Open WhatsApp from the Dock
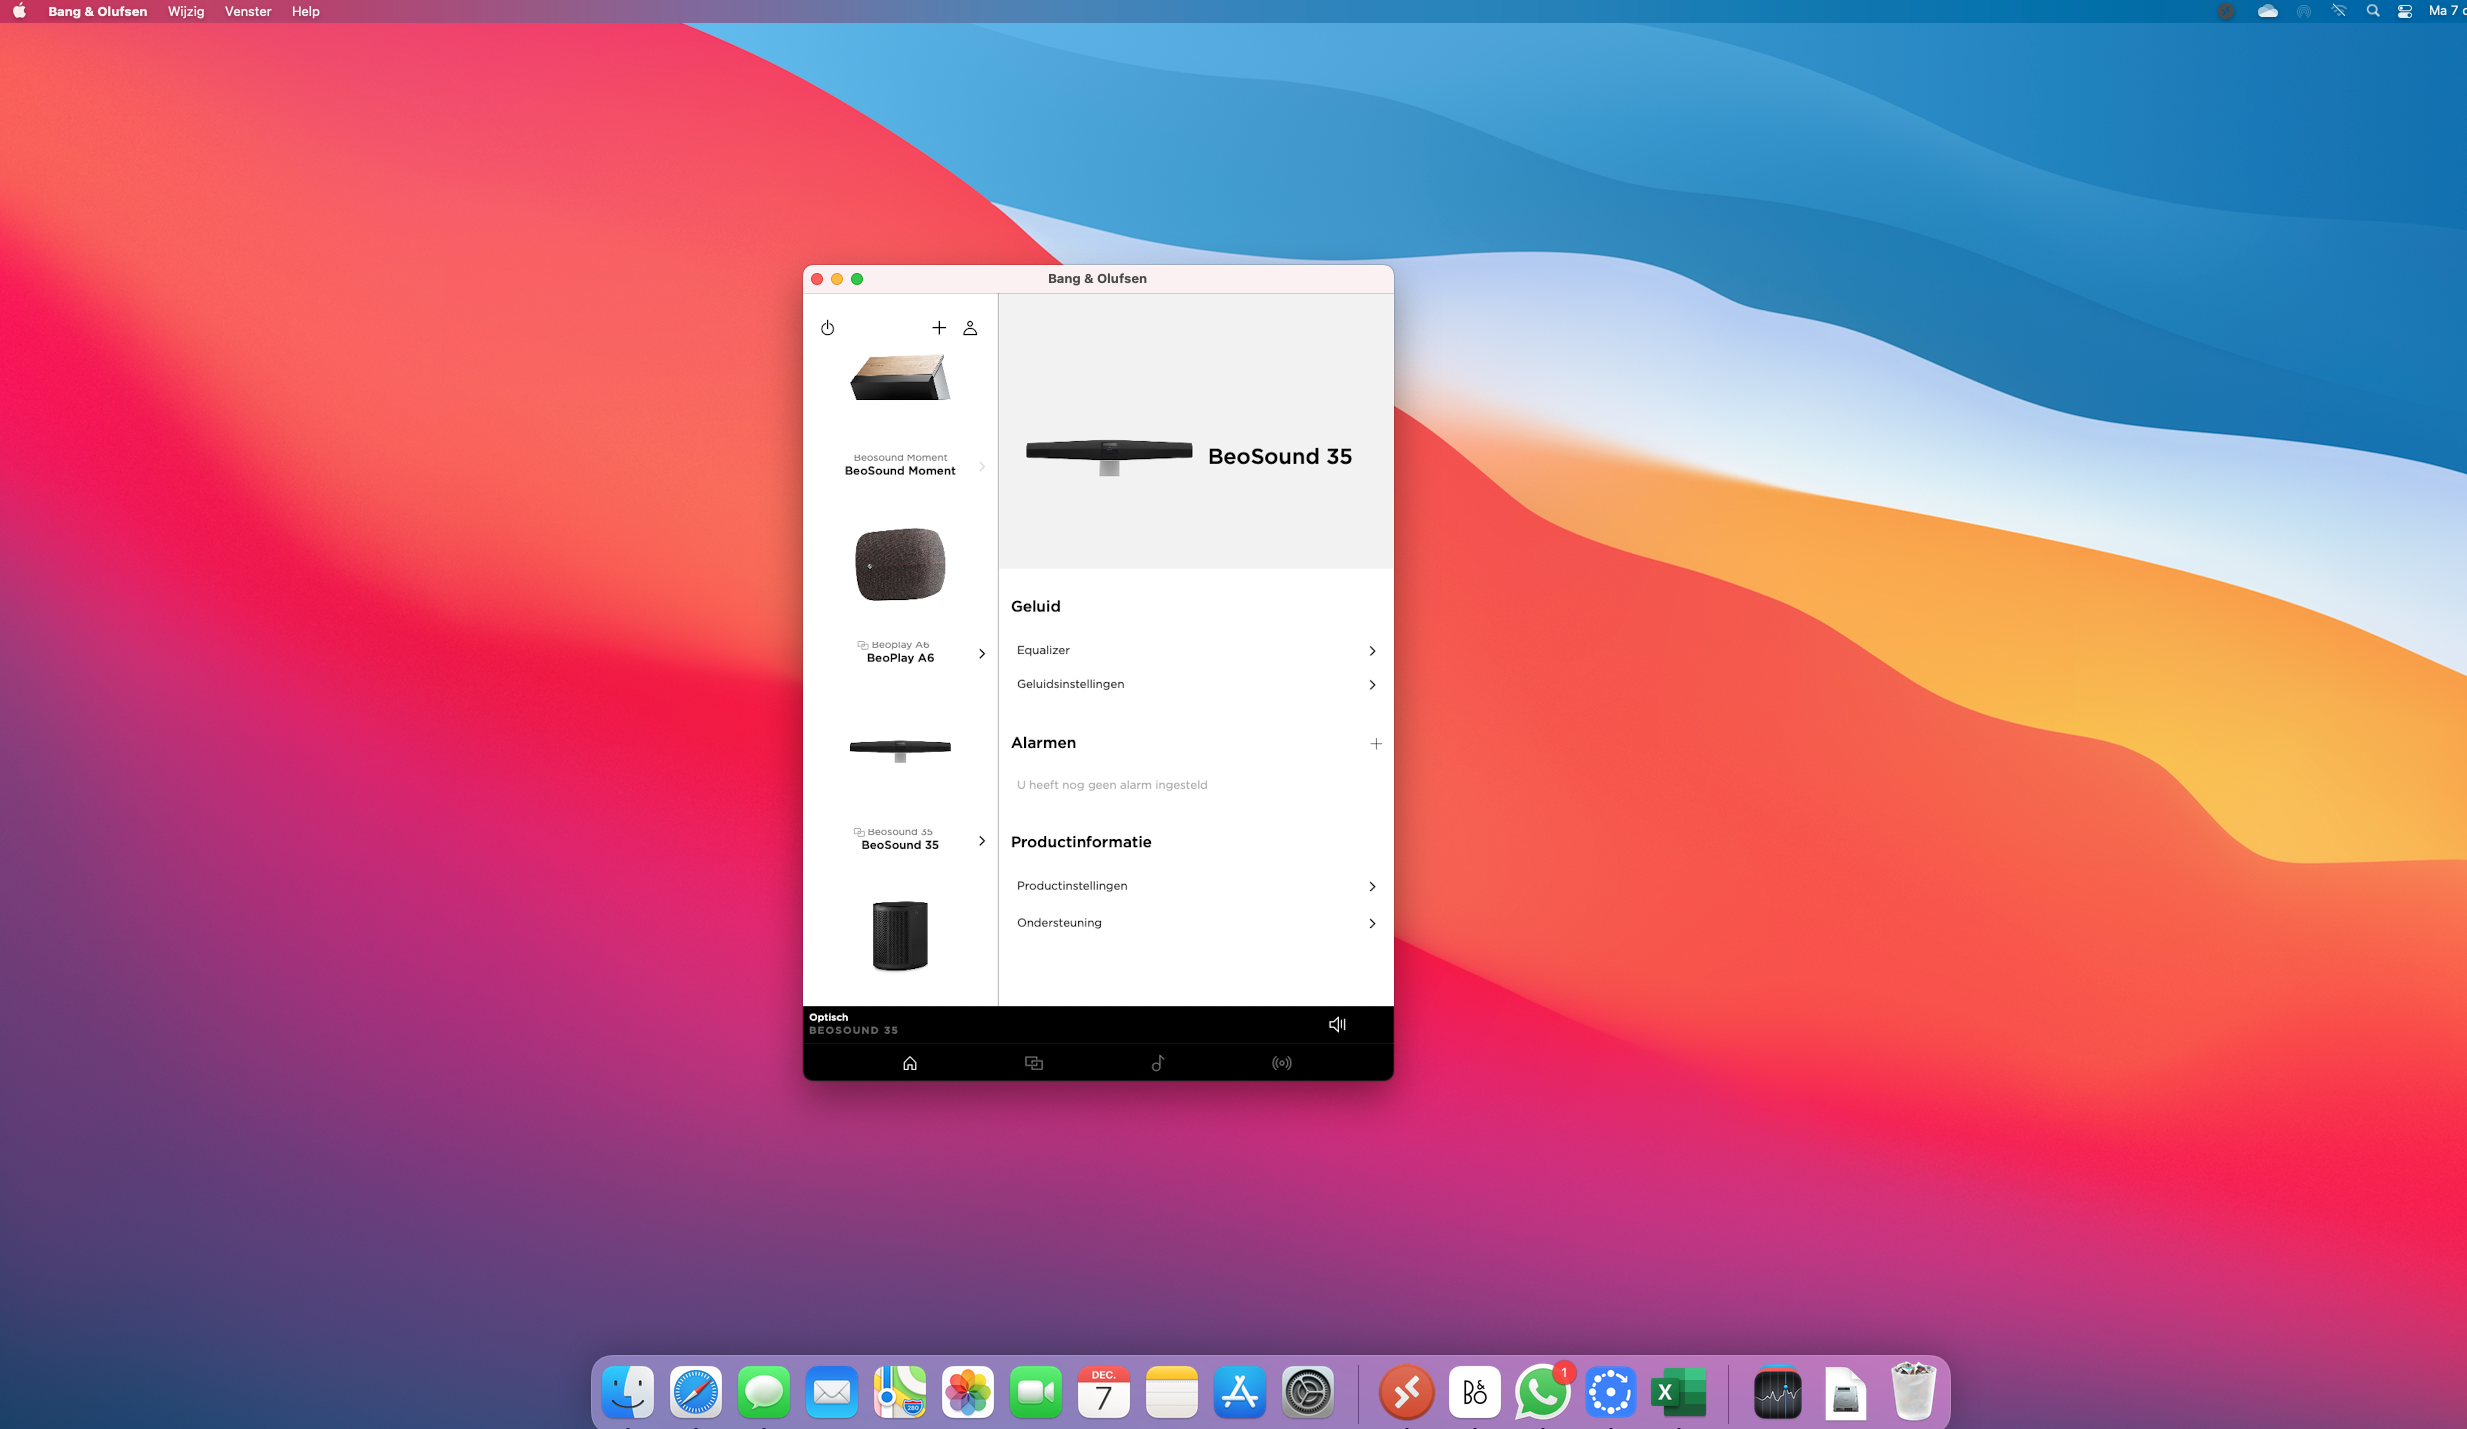Screen dimensions: 2467x1429 pyautogui.click(x=1541, y=1392)
